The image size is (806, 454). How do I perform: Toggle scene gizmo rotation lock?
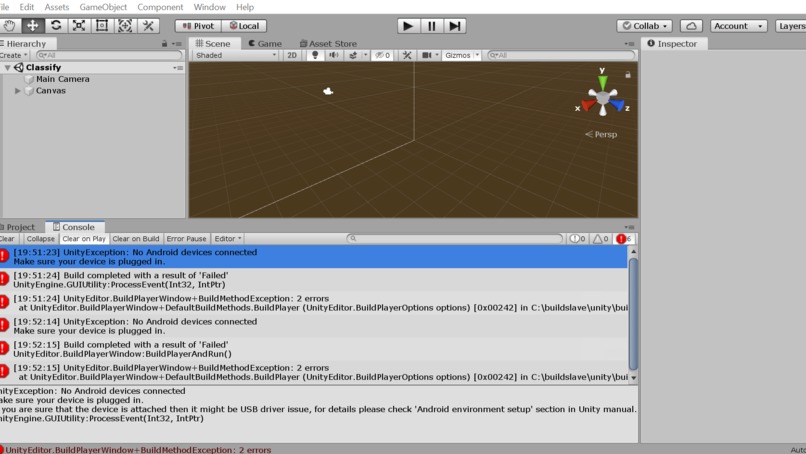(628, 75)
